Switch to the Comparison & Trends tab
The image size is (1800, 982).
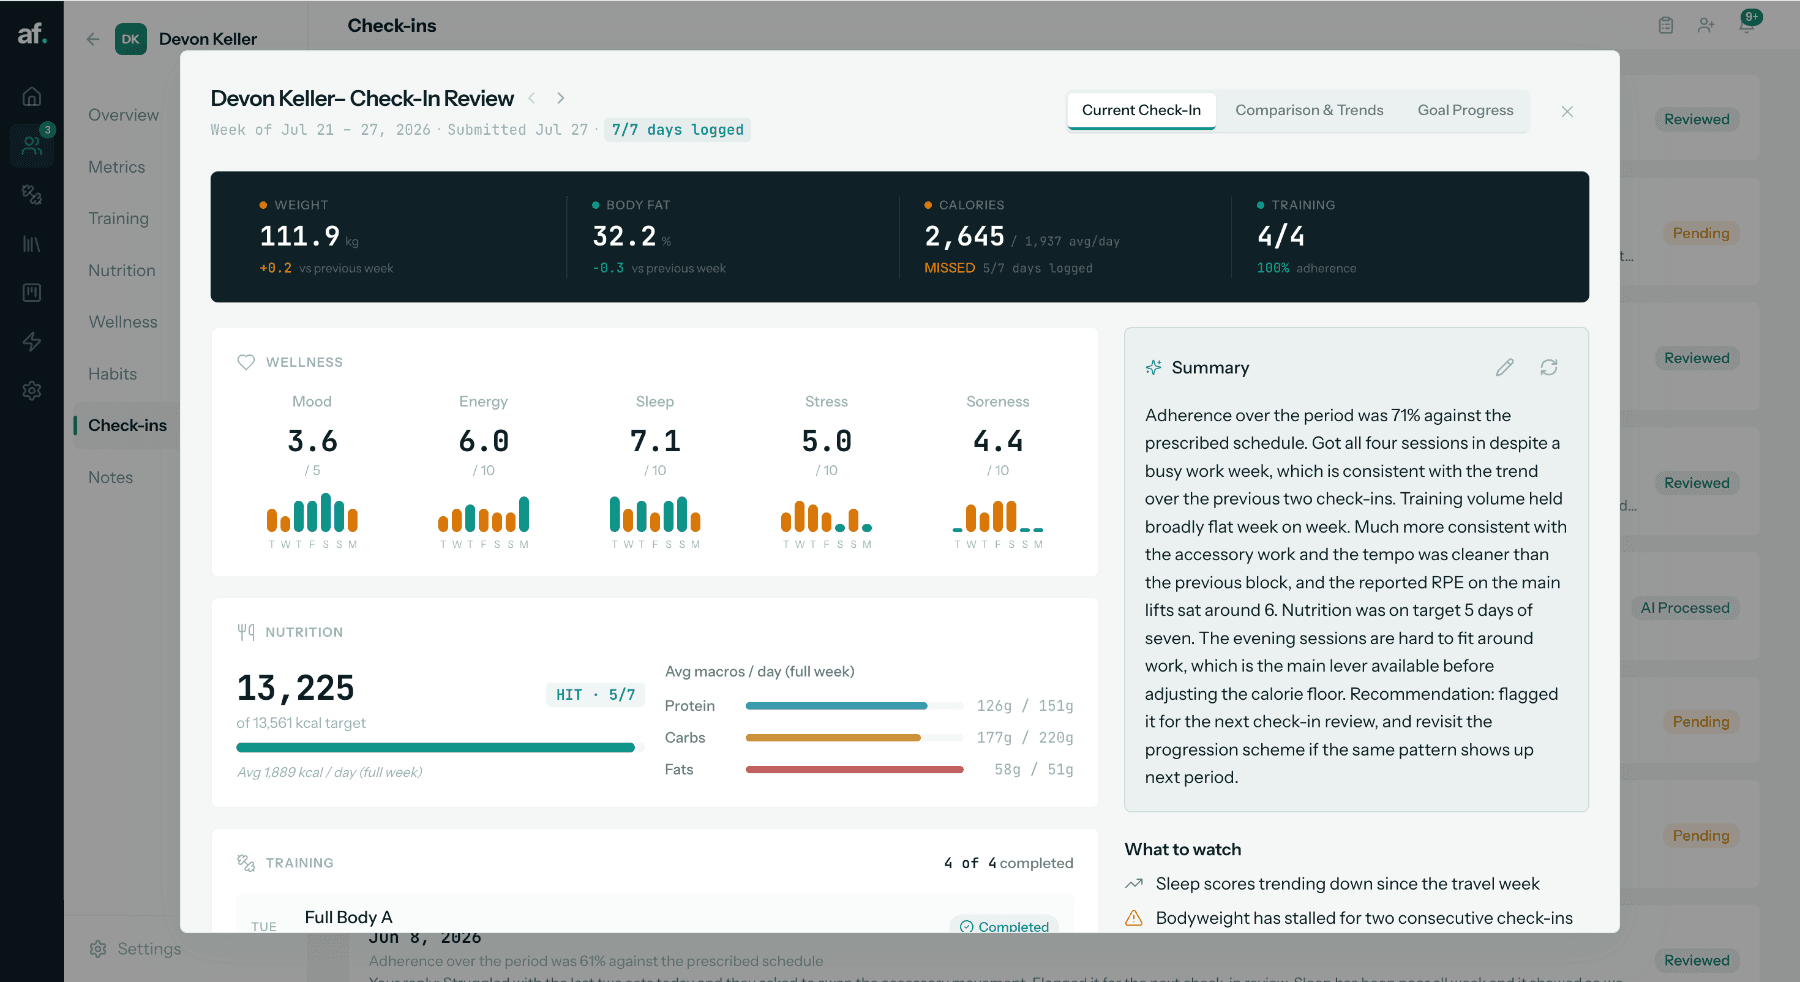pos(1309,111)
